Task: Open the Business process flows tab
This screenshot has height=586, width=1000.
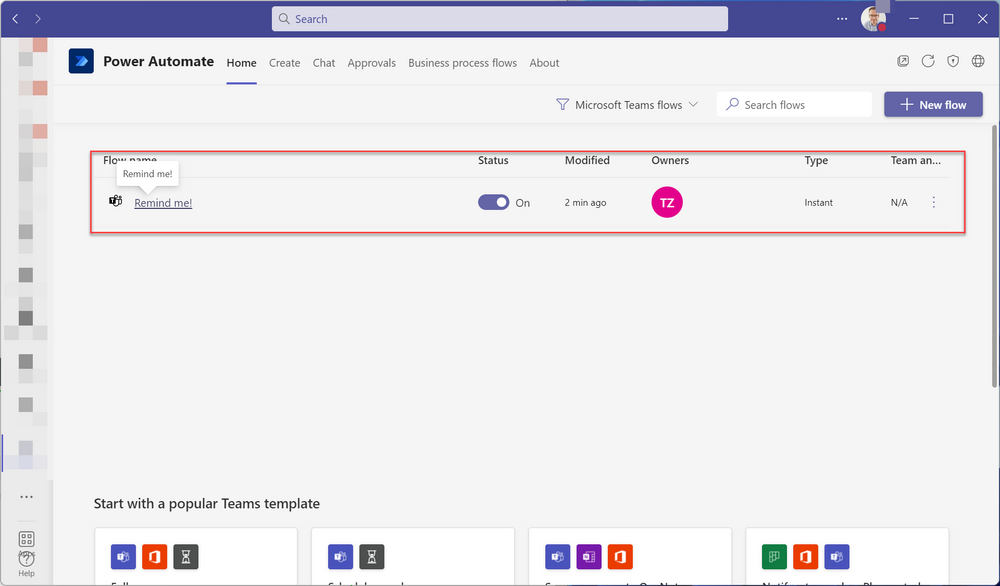Action: (x=462, y=62)
